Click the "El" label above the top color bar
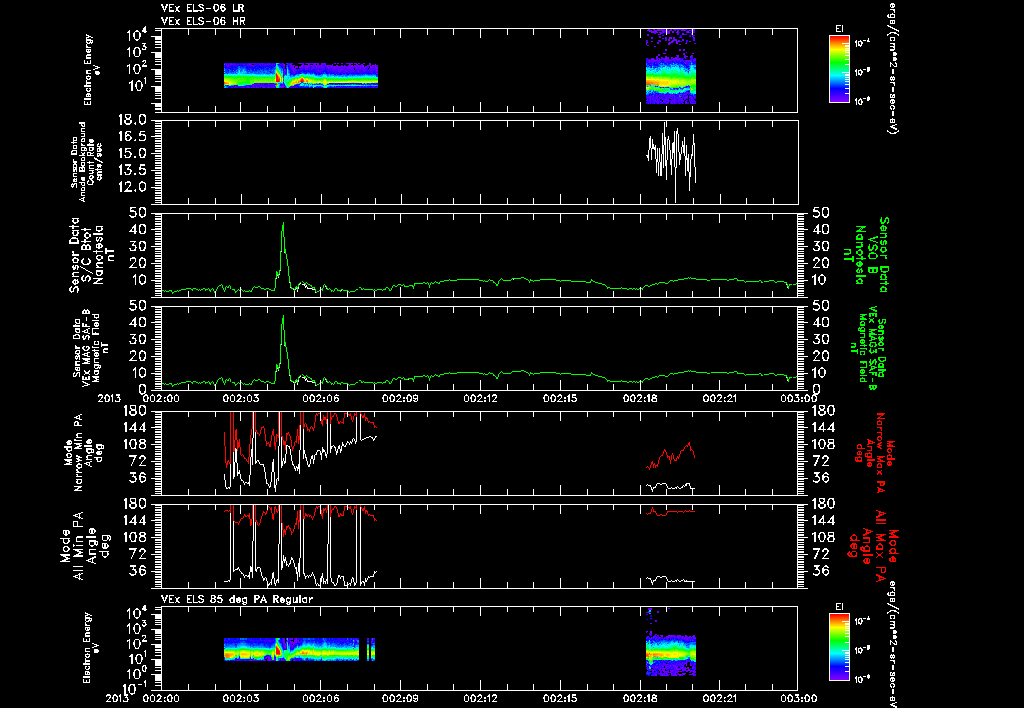The image size is (1024, 708). (839, 29)
